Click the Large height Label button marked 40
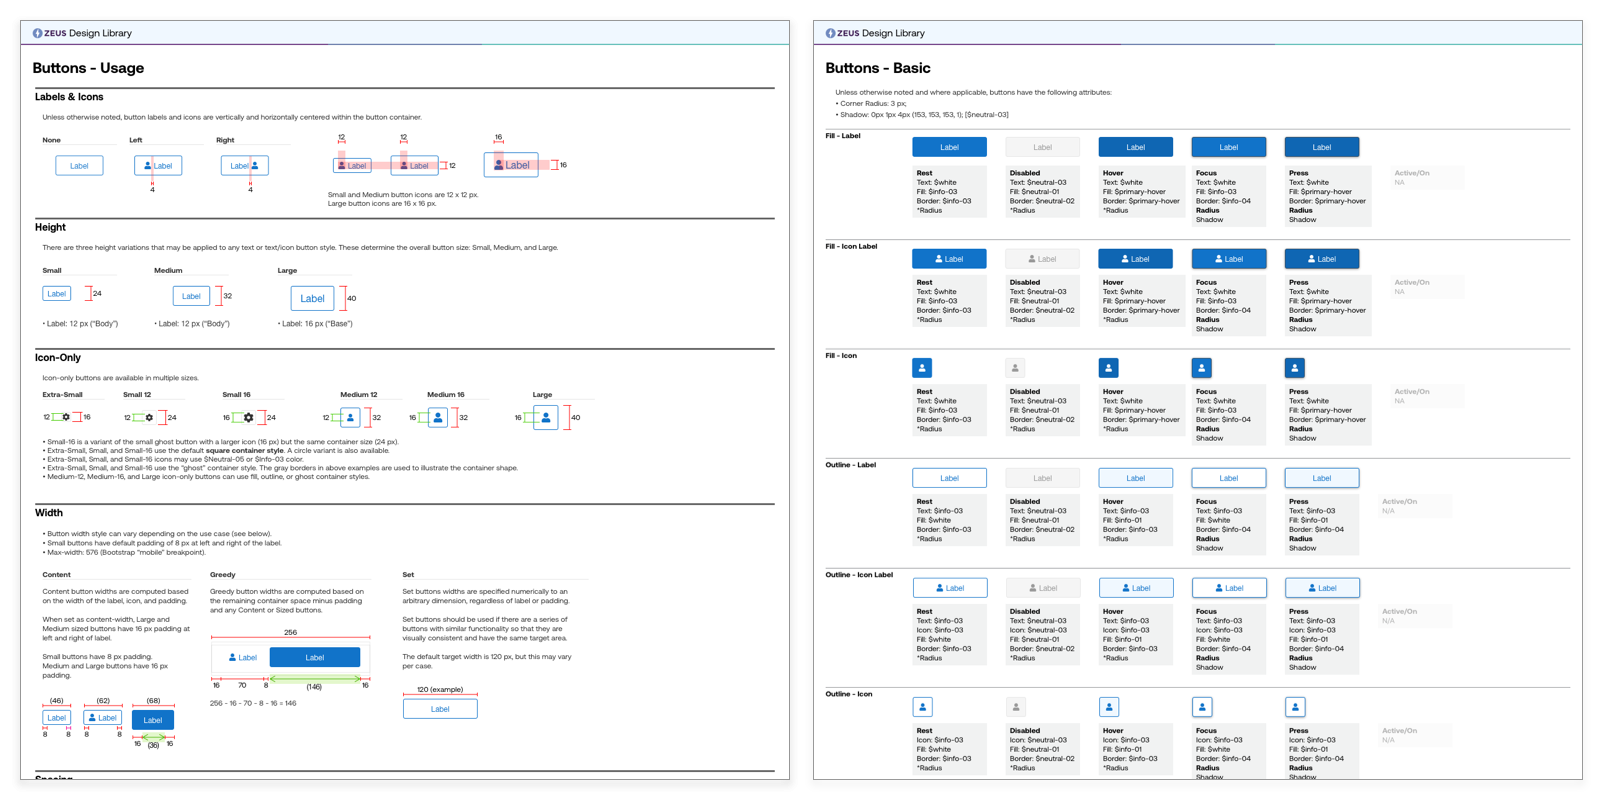The image size is (1600, 800). (312, 298)
